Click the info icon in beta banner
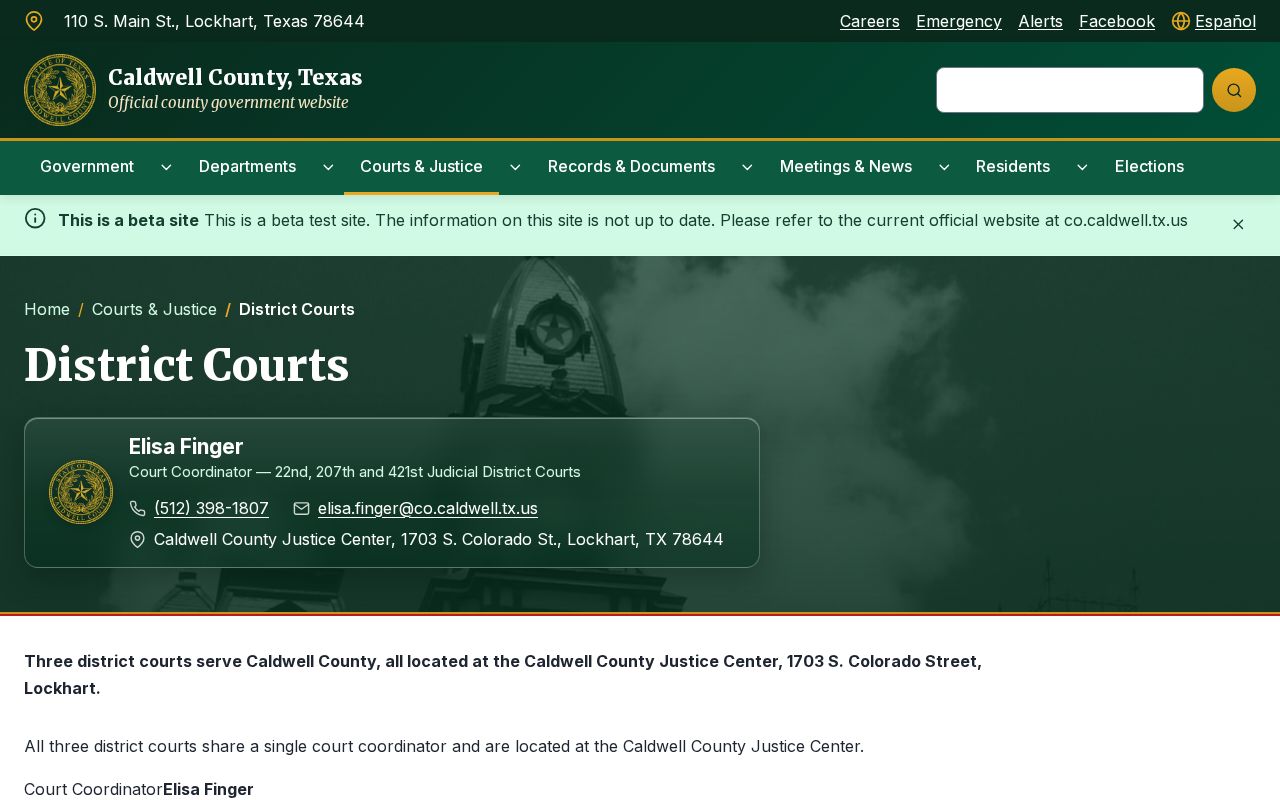The image size is (1280, 800). tap(35, 218)
